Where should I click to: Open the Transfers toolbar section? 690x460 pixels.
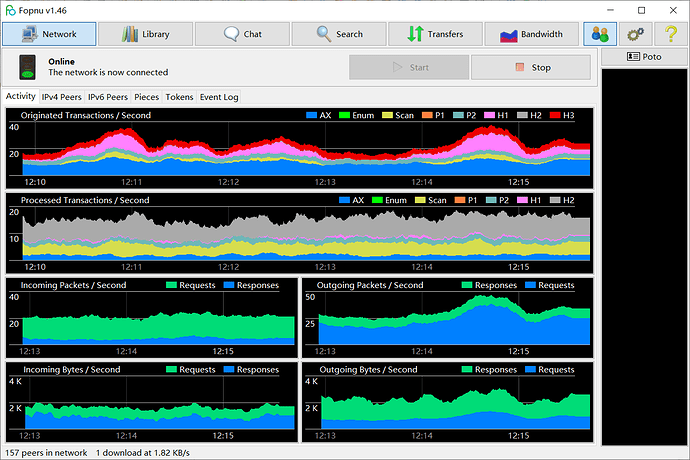point(435,34)
